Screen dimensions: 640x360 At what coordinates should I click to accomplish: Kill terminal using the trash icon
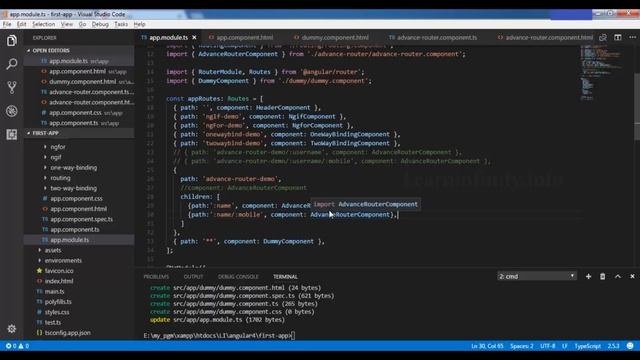(602, 276)
